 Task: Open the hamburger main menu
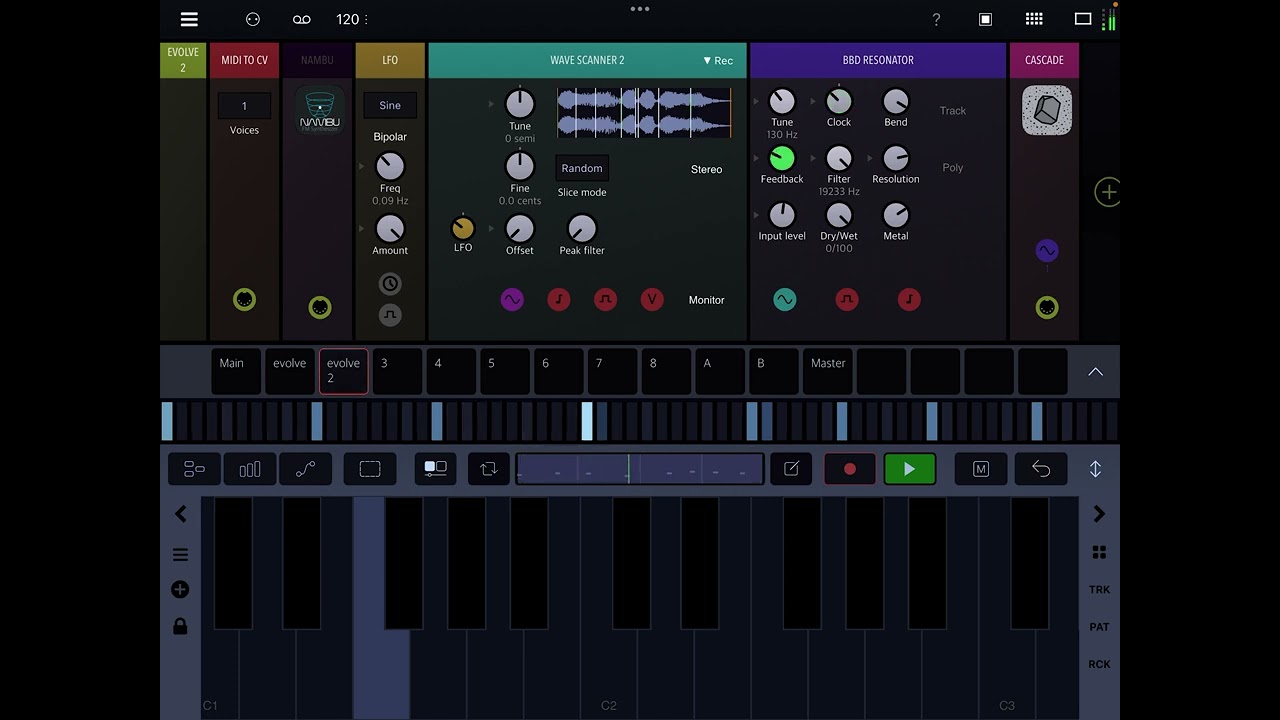189,19
